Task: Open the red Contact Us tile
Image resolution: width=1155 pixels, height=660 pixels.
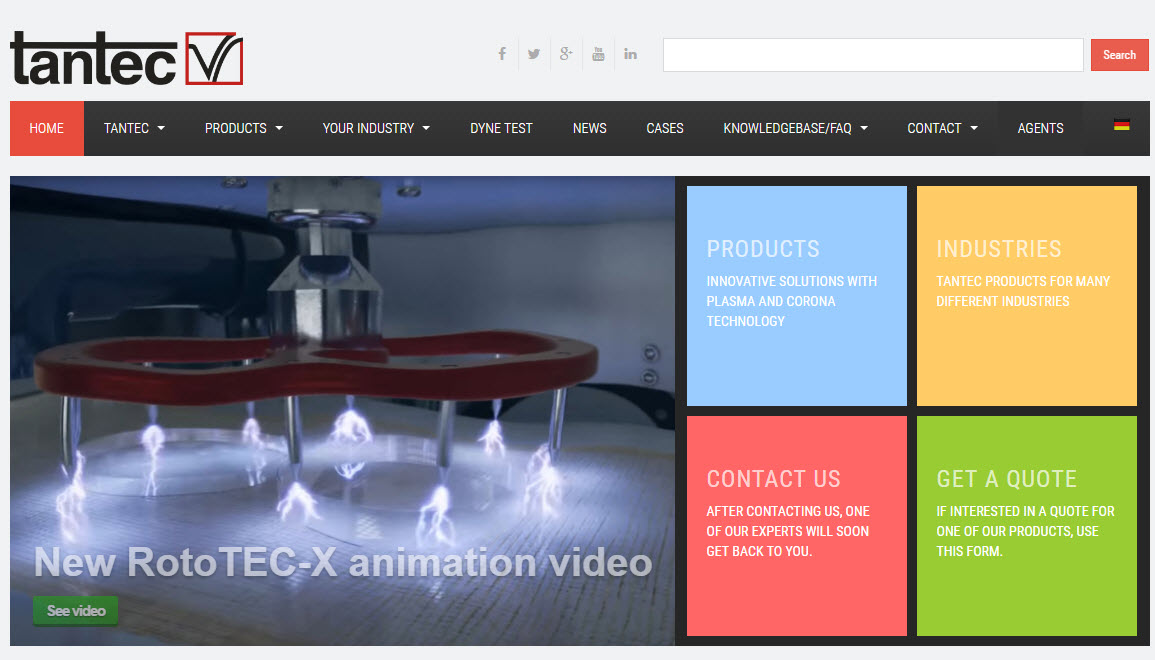Action: pos(796,525)
